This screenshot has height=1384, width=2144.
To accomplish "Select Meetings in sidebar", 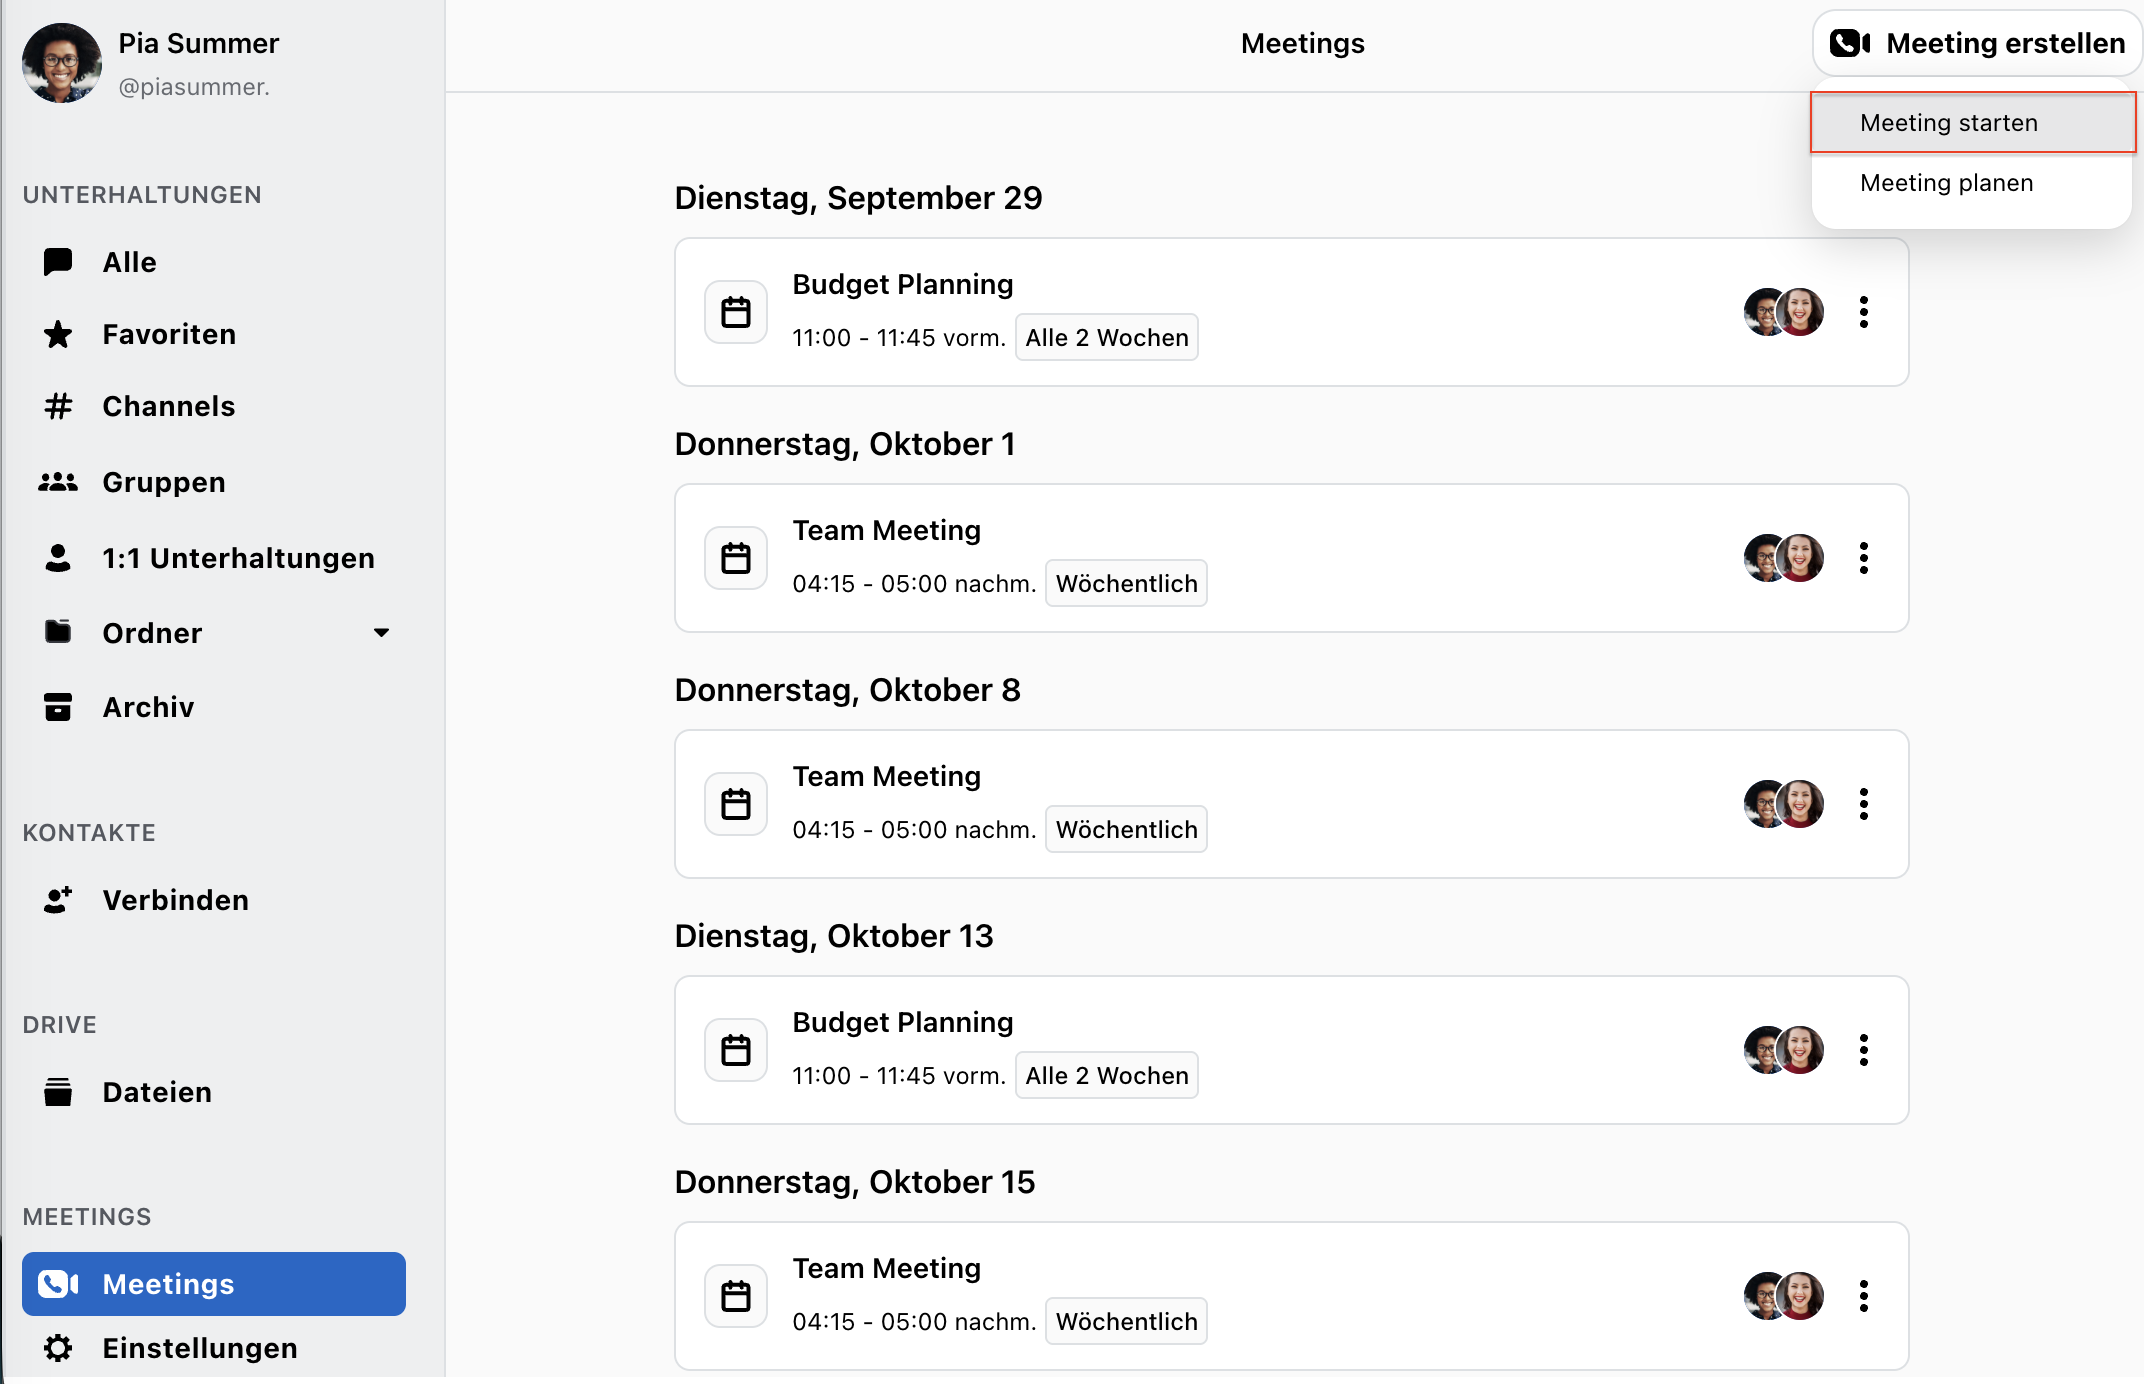I will [214, 1284].
